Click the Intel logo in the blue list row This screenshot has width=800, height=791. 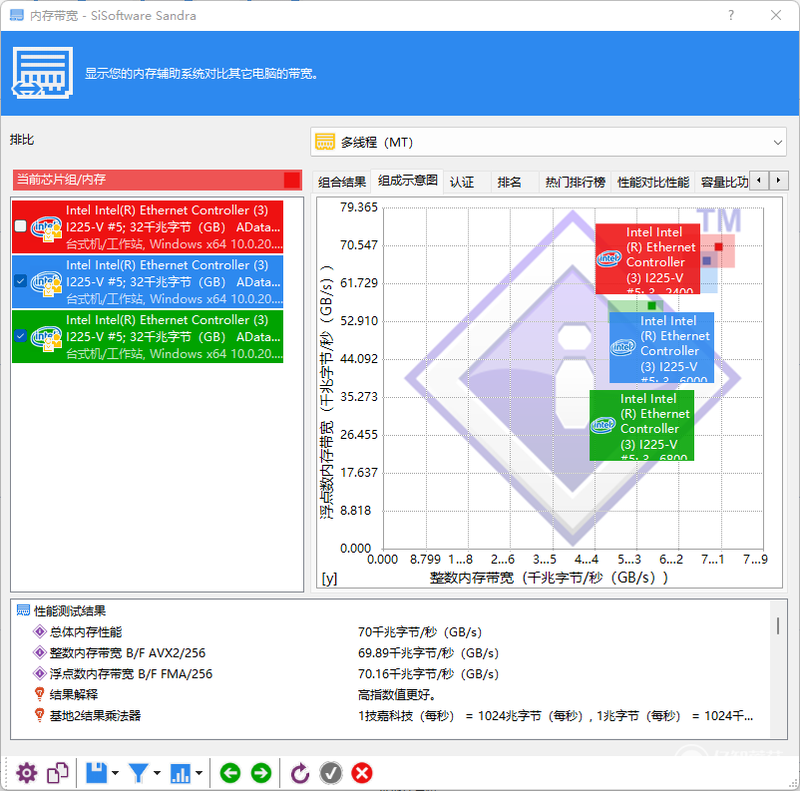tap(46, 282)
